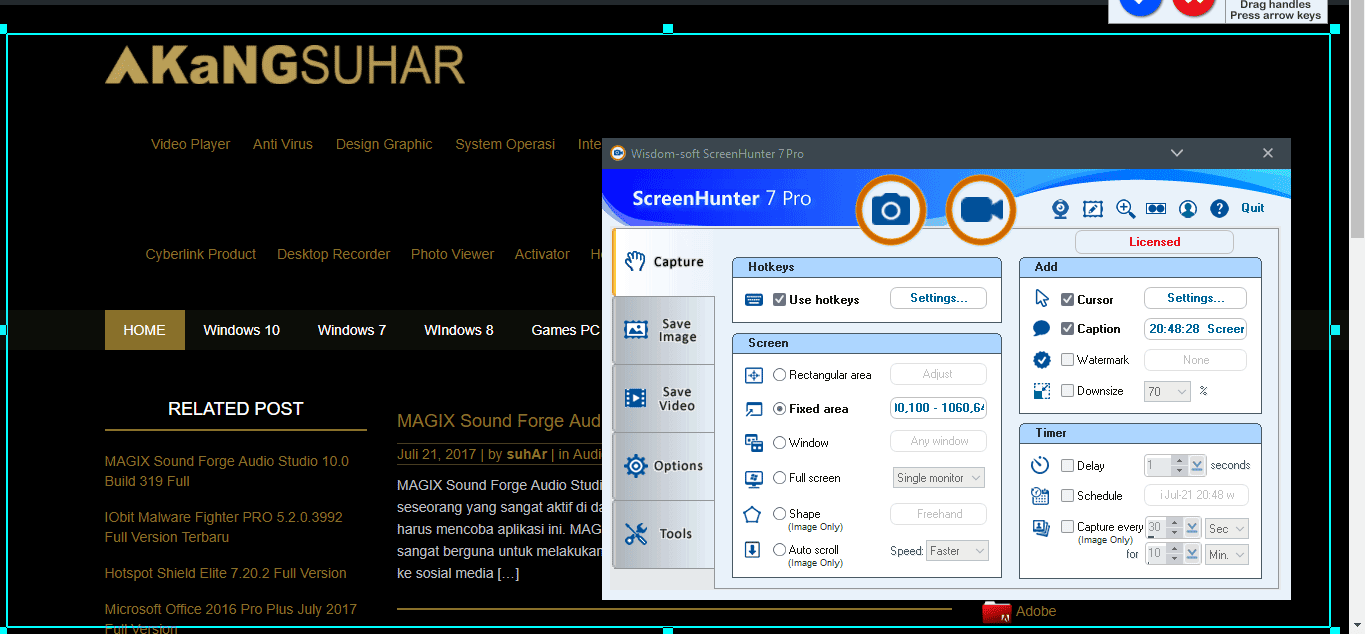Open the Hotspot Shield Elite related post

[x=226, y=573]
